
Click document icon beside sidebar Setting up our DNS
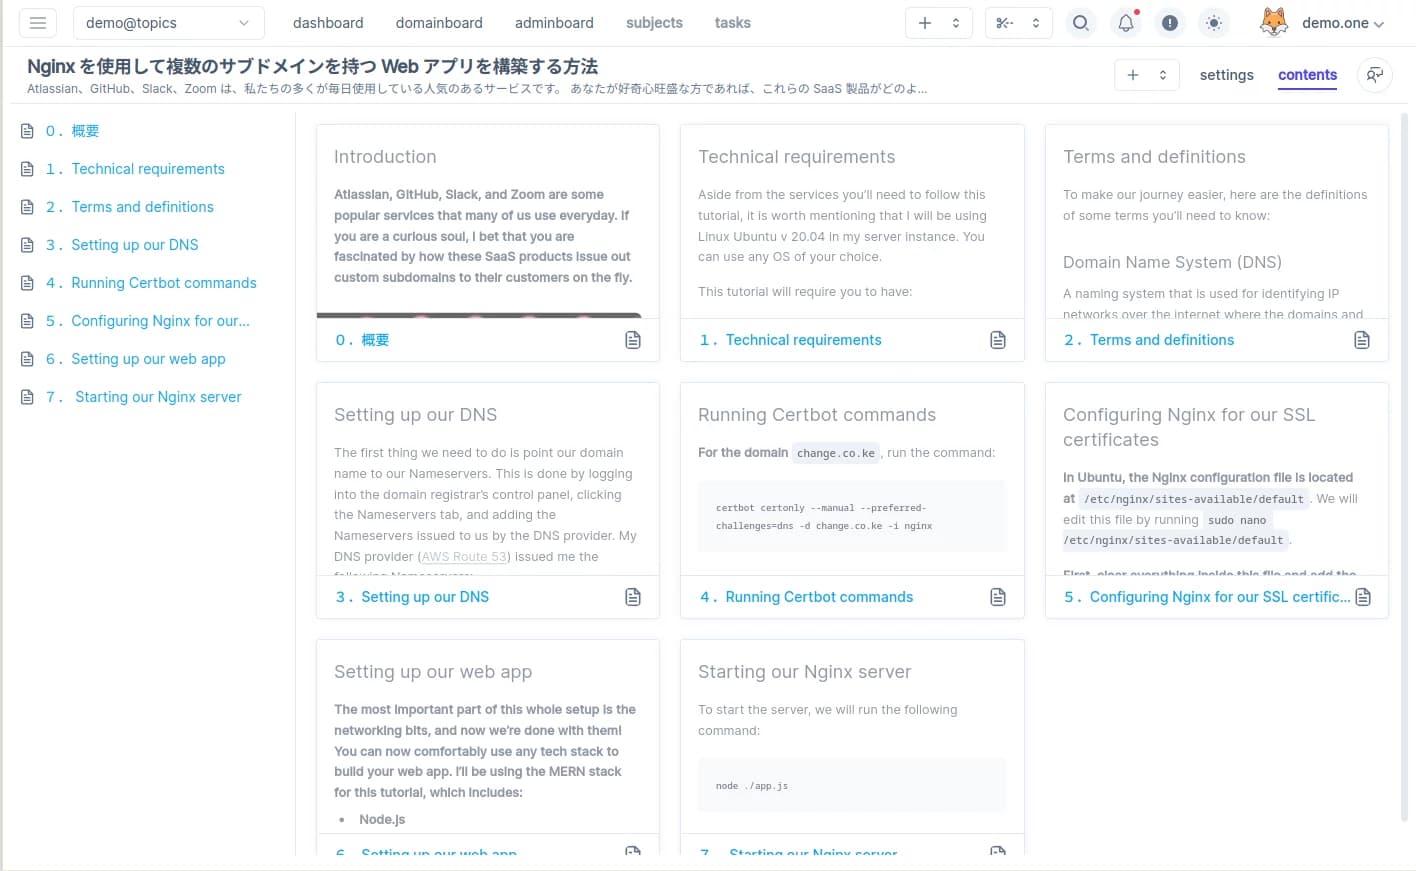(27, 245)
